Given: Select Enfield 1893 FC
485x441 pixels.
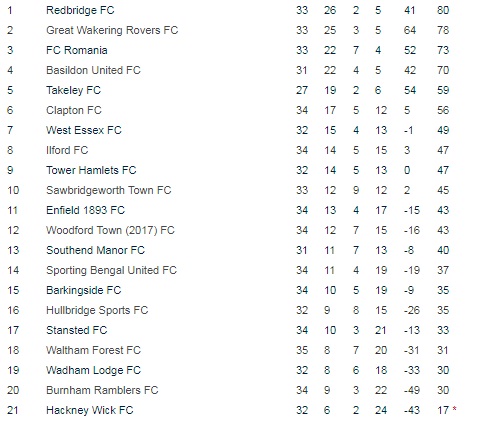Looking at the screenshot, I should [85, 210].
